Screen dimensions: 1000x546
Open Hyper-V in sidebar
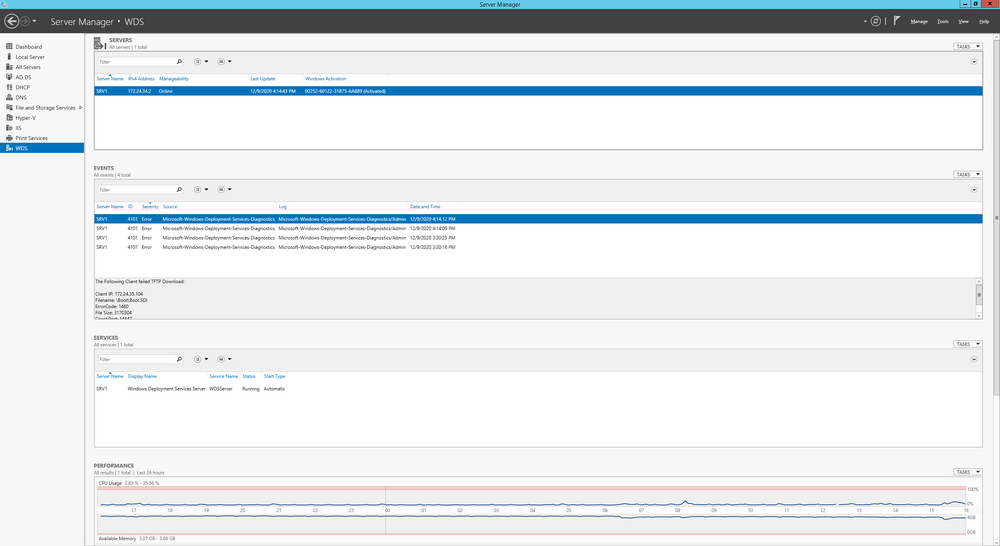[26, 117]
